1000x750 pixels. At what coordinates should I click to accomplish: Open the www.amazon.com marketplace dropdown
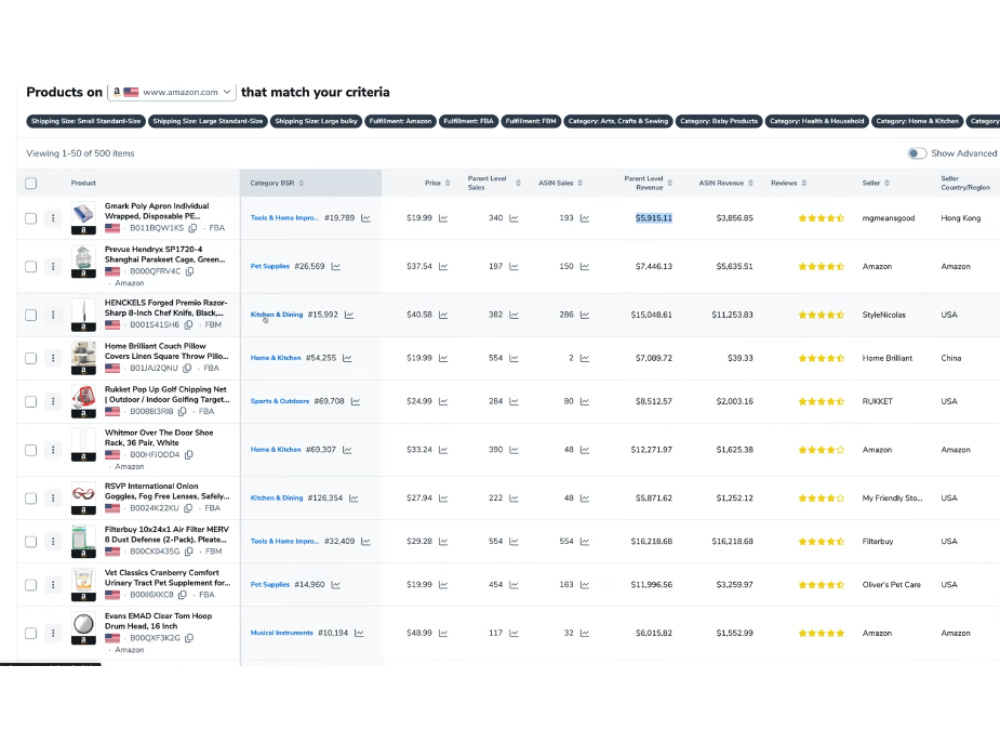click(172, 92)
